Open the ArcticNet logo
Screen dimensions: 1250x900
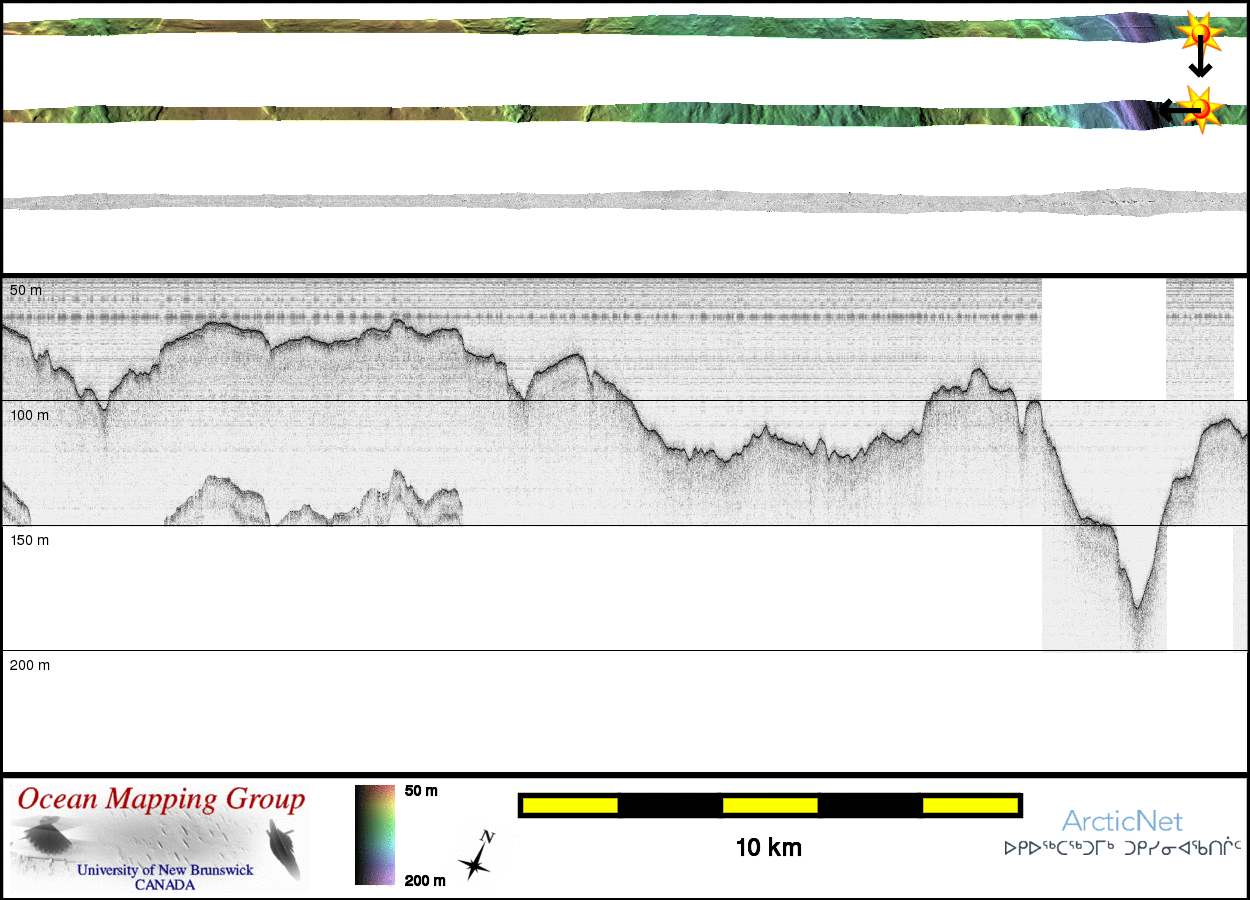(1122, 822)
